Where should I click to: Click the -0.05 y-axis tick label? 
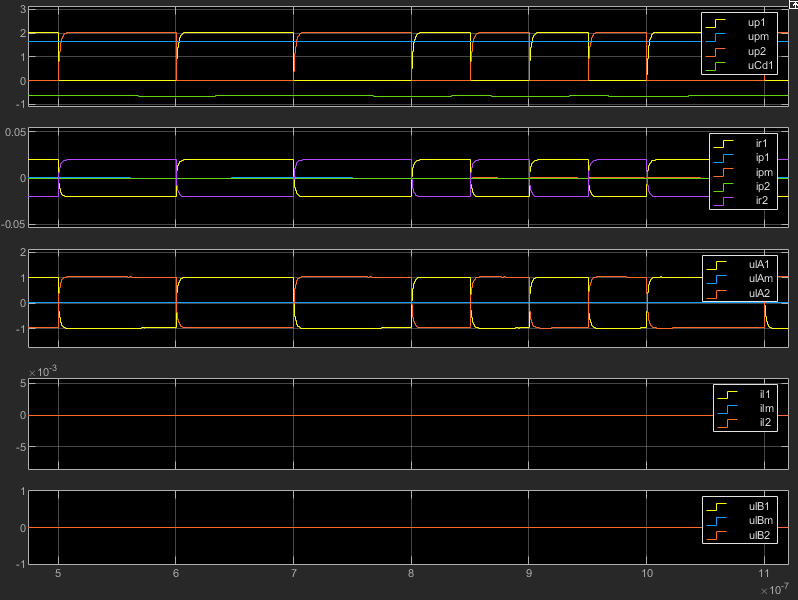14,224
